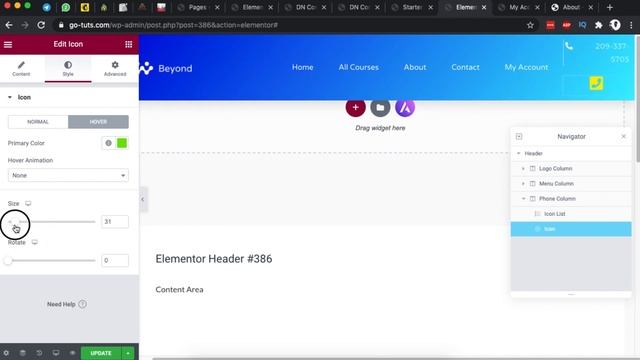Open the Need Help link
Image resolution: width=640 pixels, height=360 pixels.
tap(67, 304)
